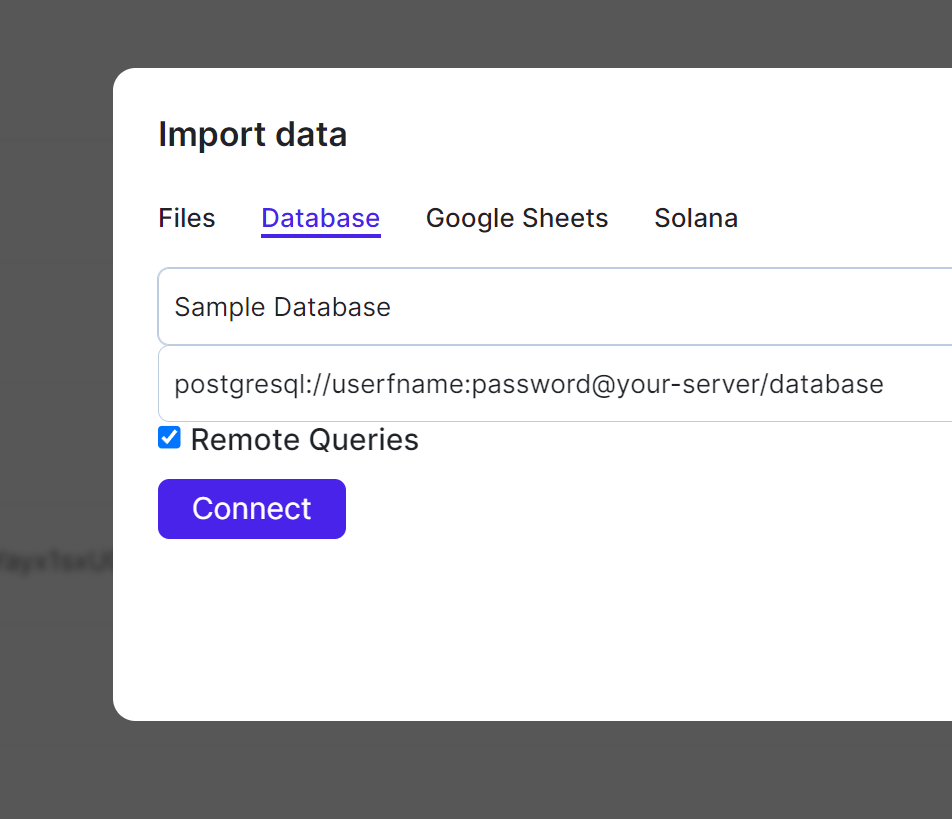Toggle the Remote Queries checkbox
The width and height of the screenshot is (952, 819).
click(x=170, y=438)
